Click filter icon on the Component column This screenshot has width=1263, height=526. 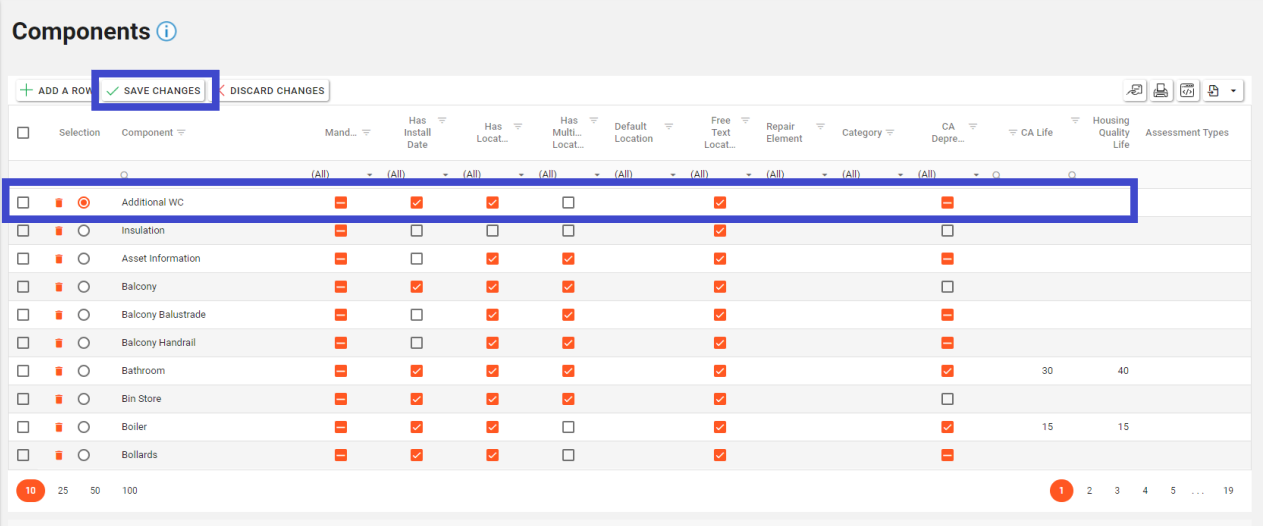(x=181, y=133)
